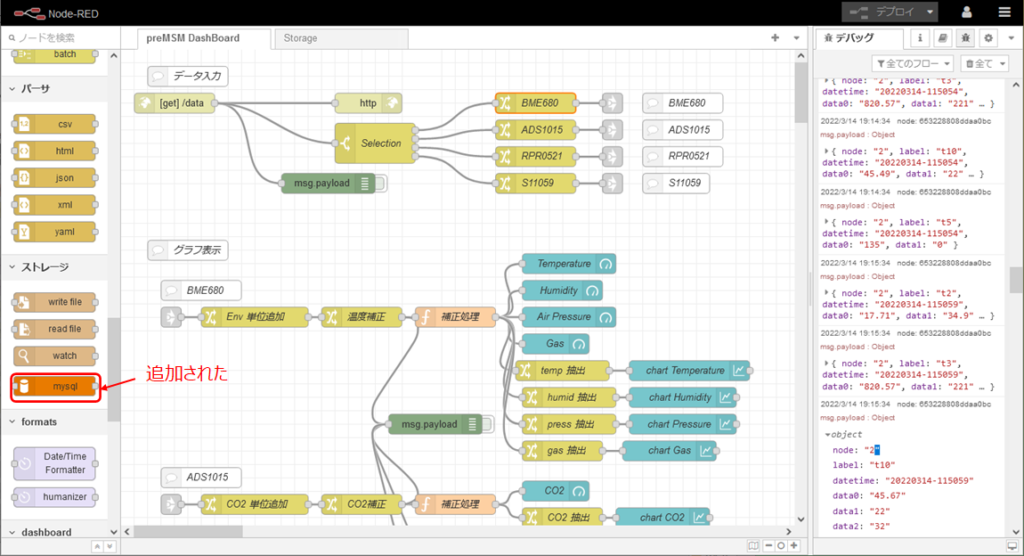Screen dimensions: 1024x556
Task: Select the json palette node
Action: [55, 178]
